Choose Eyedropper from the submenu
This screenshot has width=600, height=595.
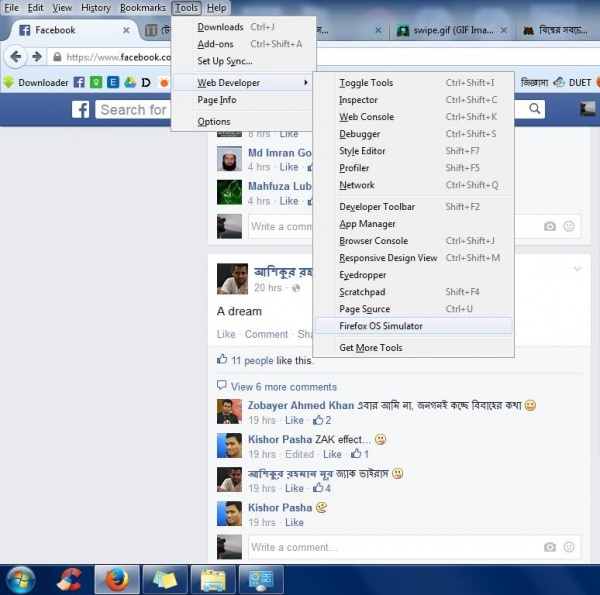(413, 275)
